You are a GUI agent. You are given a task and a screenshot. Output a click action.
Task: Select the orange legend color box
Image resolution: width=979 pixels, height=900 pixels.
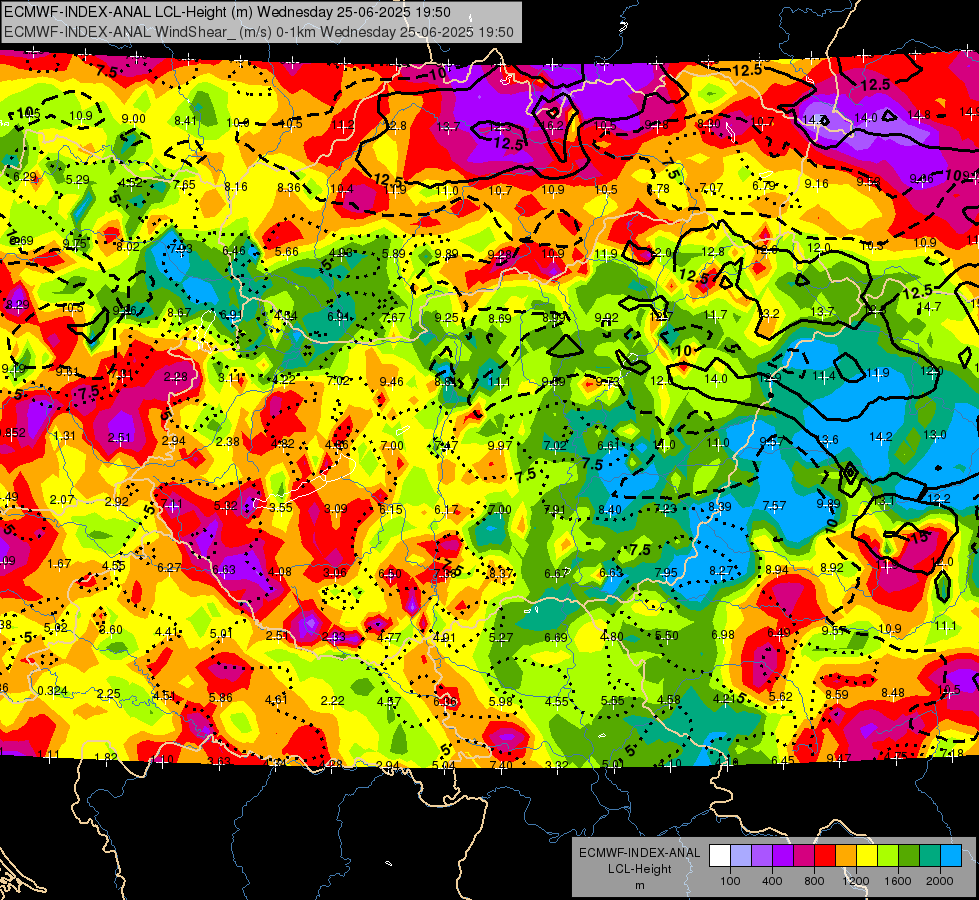pos(846,856)
